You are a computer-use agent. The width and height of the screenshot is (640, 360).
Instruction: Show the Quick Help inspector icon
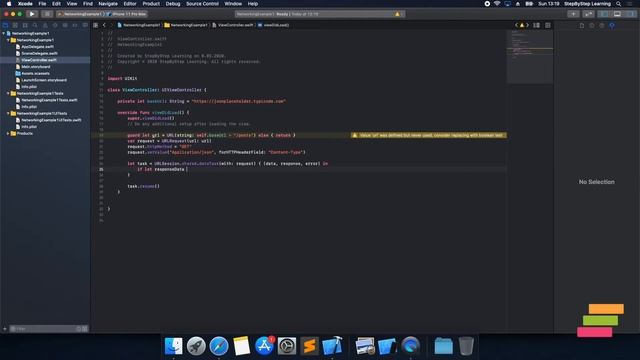pyautogui.click(x=602, y=25)
